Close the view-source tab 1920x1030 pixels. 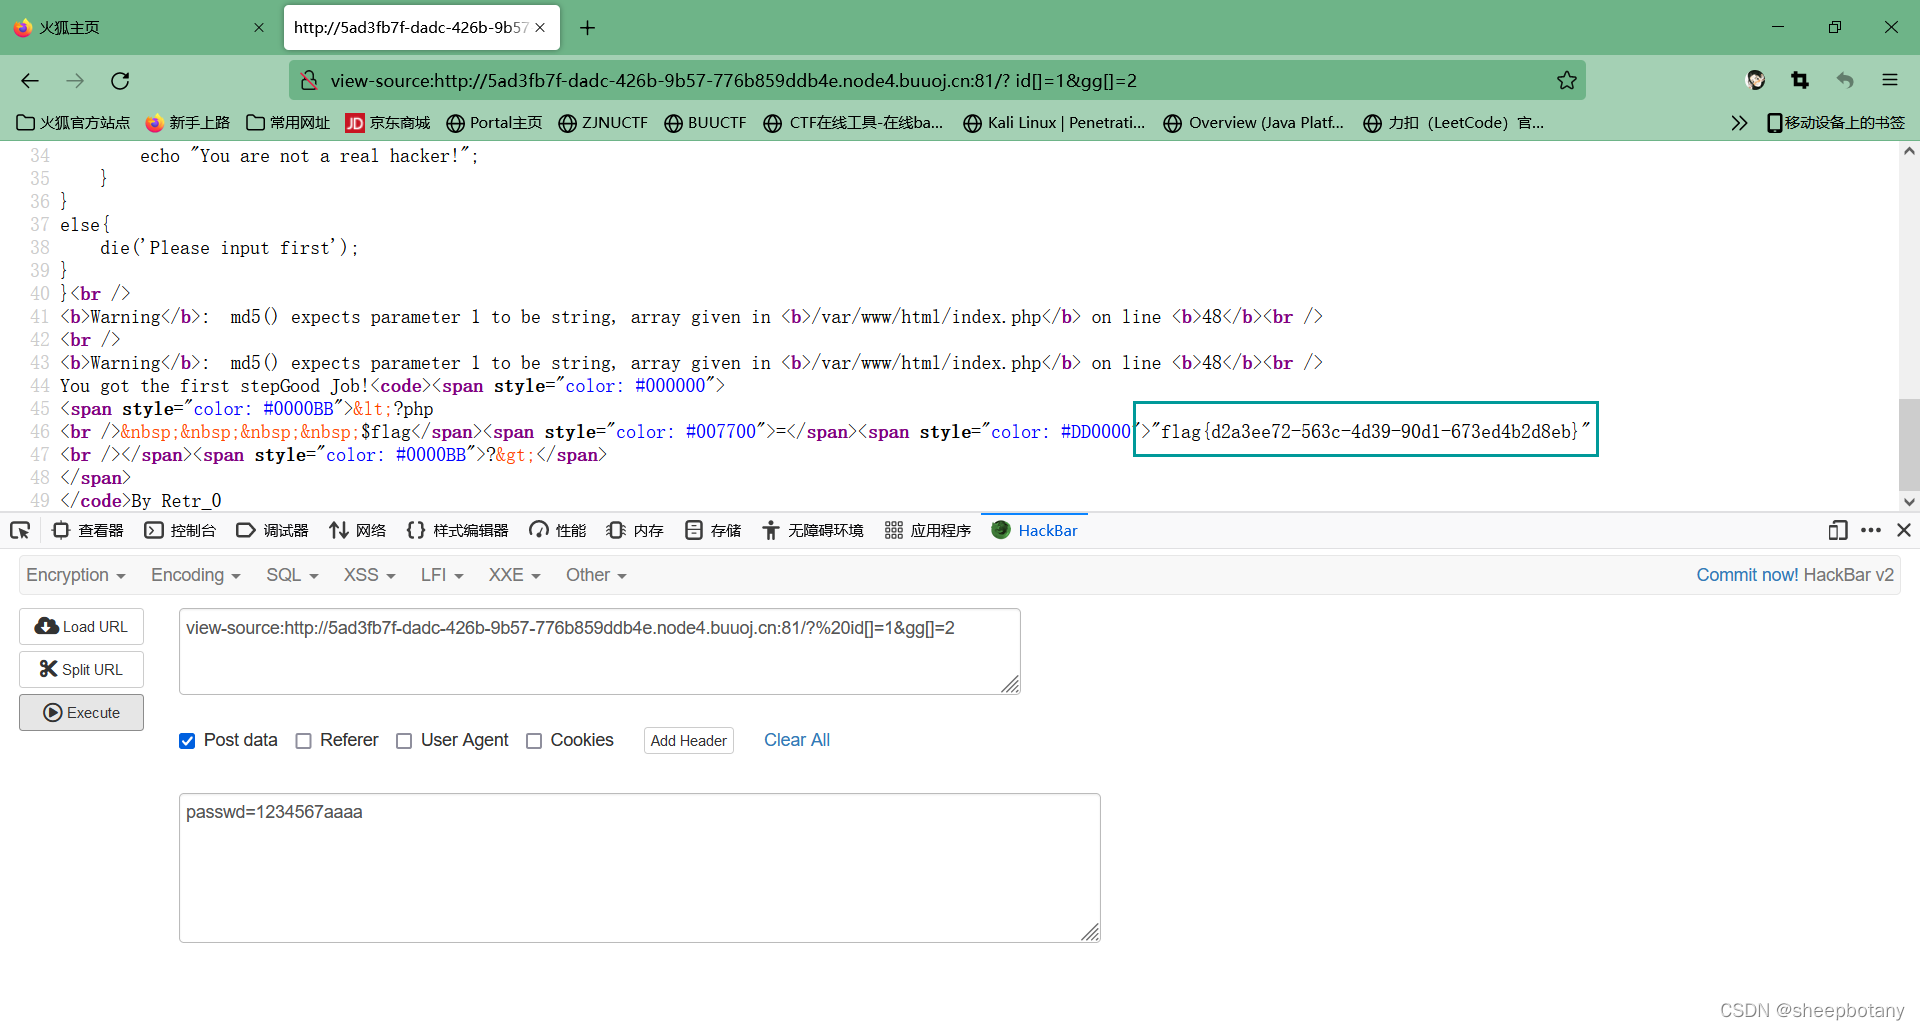click(540, 28)
